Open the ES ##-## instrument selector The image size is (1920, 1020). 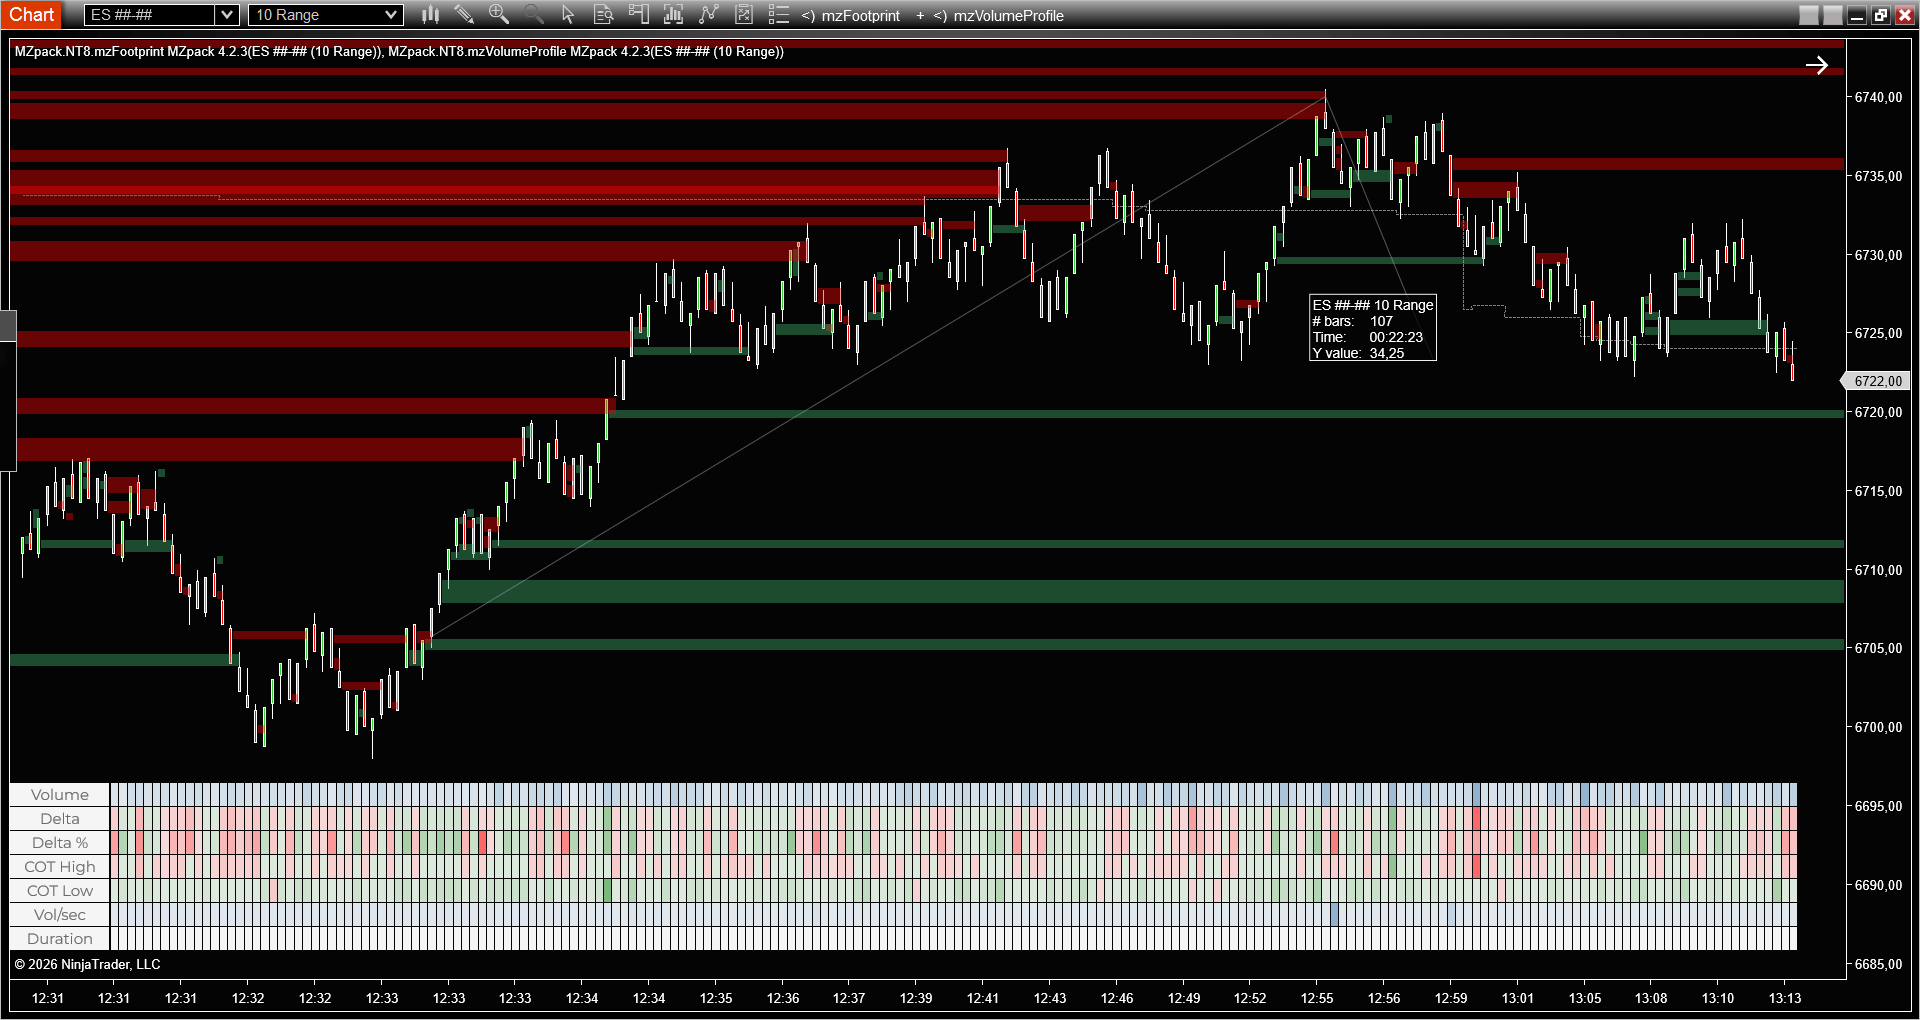coord(150,15)
